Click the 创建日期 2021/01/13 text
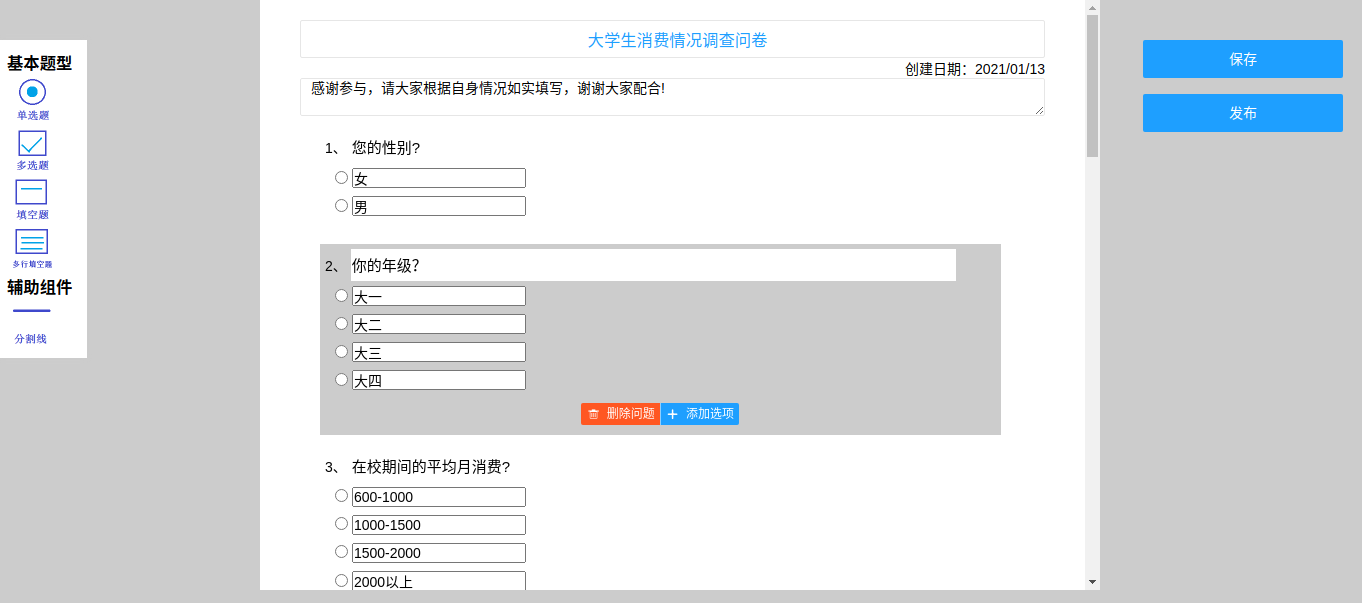Viewport: 1362px width, 603px height. click(975, 69)
